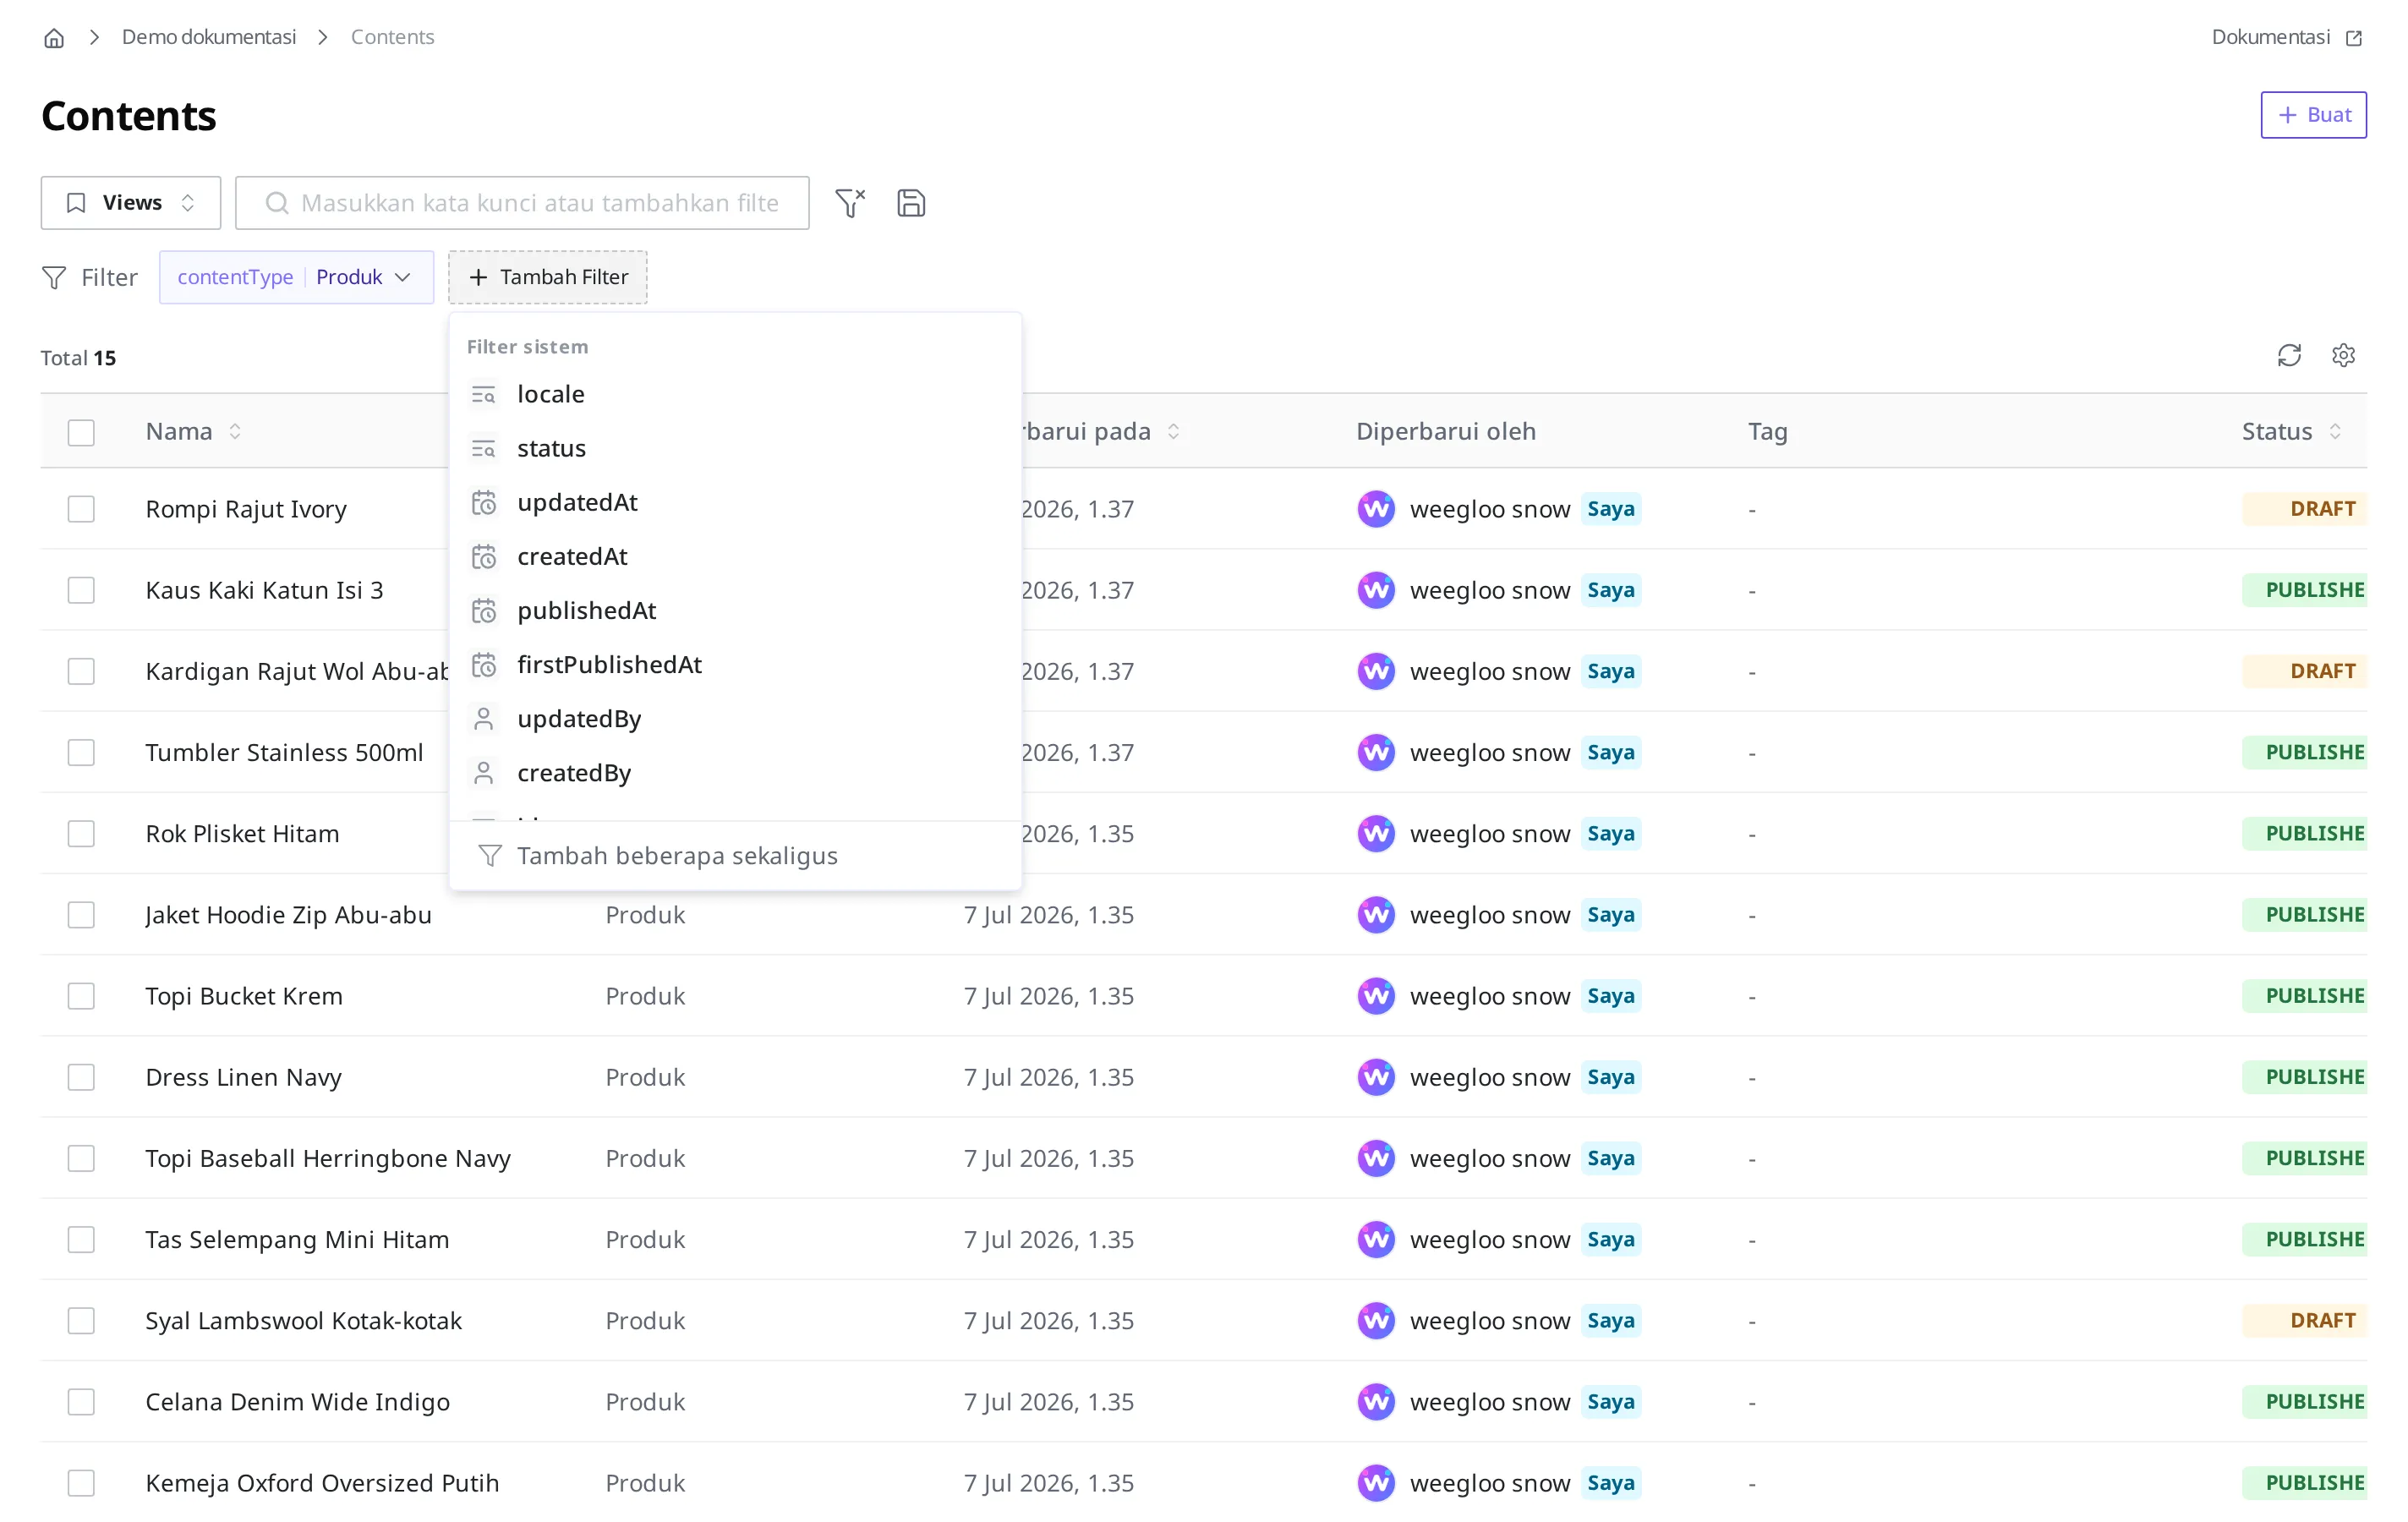Check the Topi Bucket Krem row
Screen dimensions: 2408x1522
81,996
